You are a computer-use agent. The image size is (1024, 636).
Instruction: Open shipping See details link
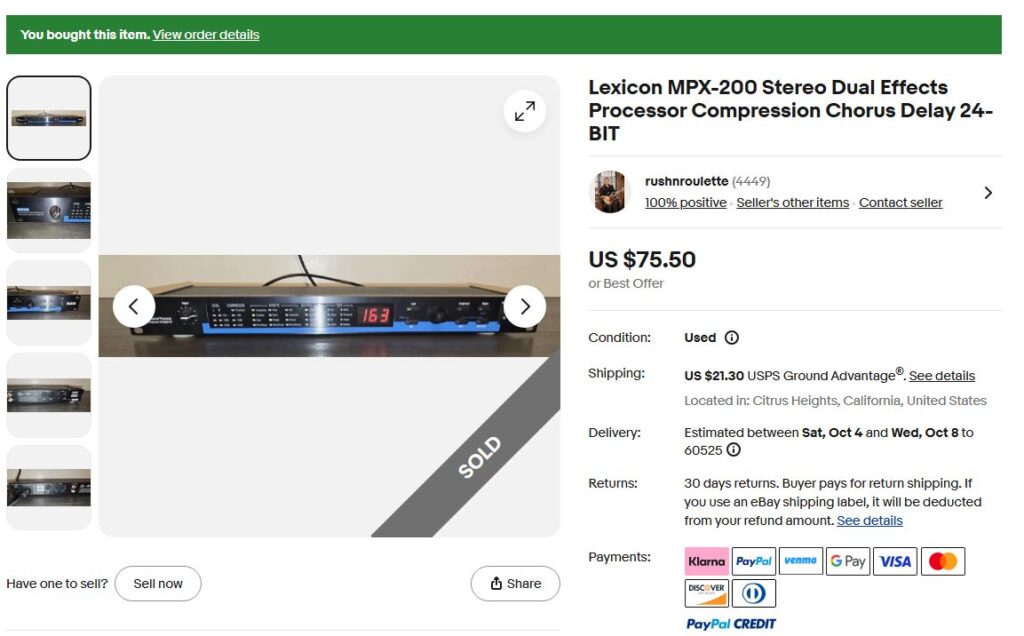pos(942,375)
